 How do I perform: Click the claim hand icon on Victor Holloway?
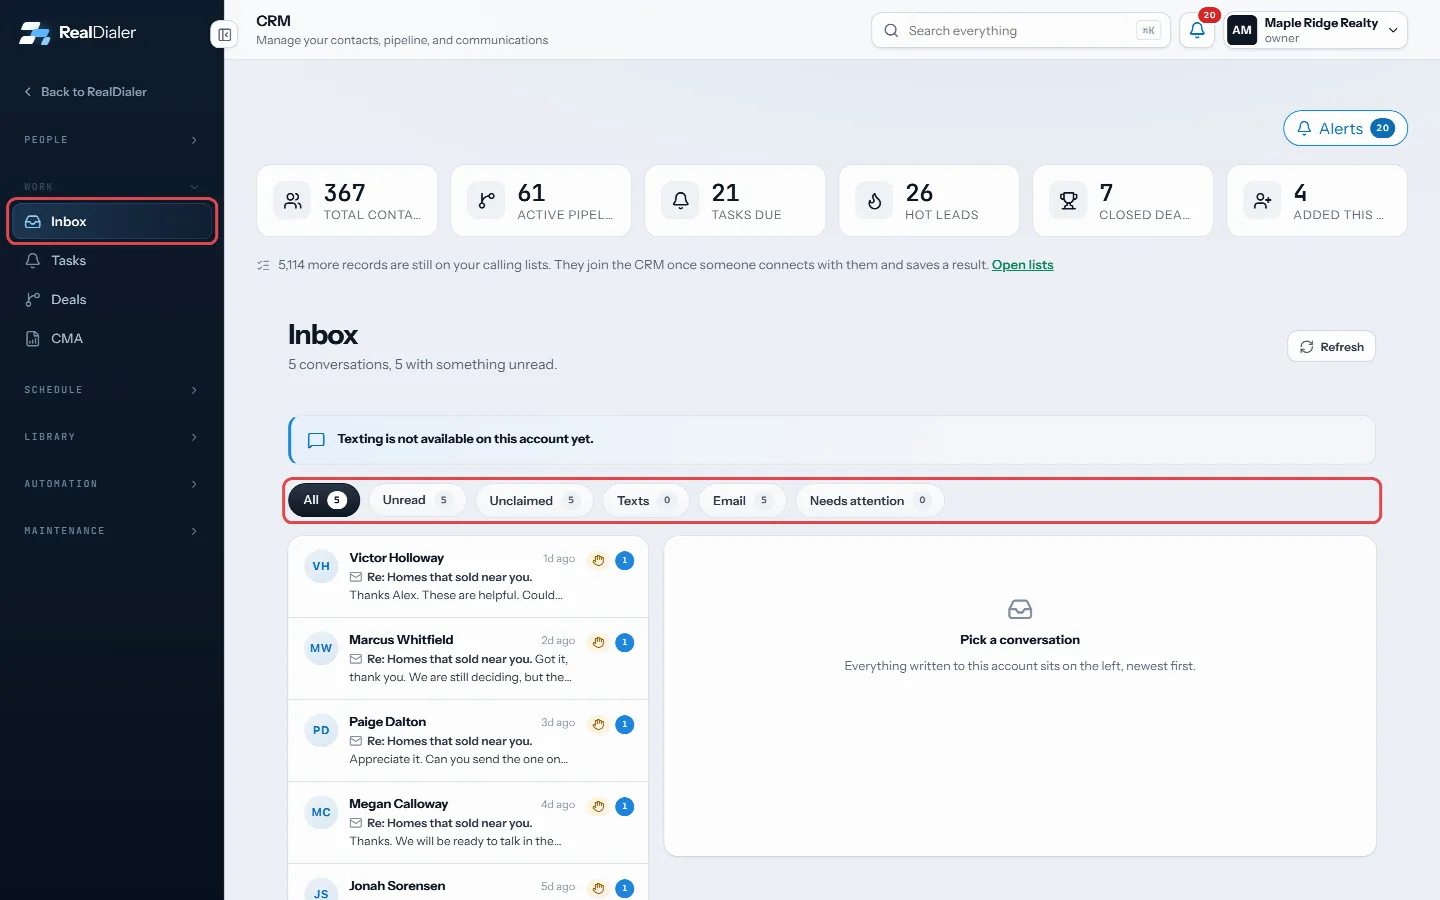pyautogui.click(x=598, y=560)
